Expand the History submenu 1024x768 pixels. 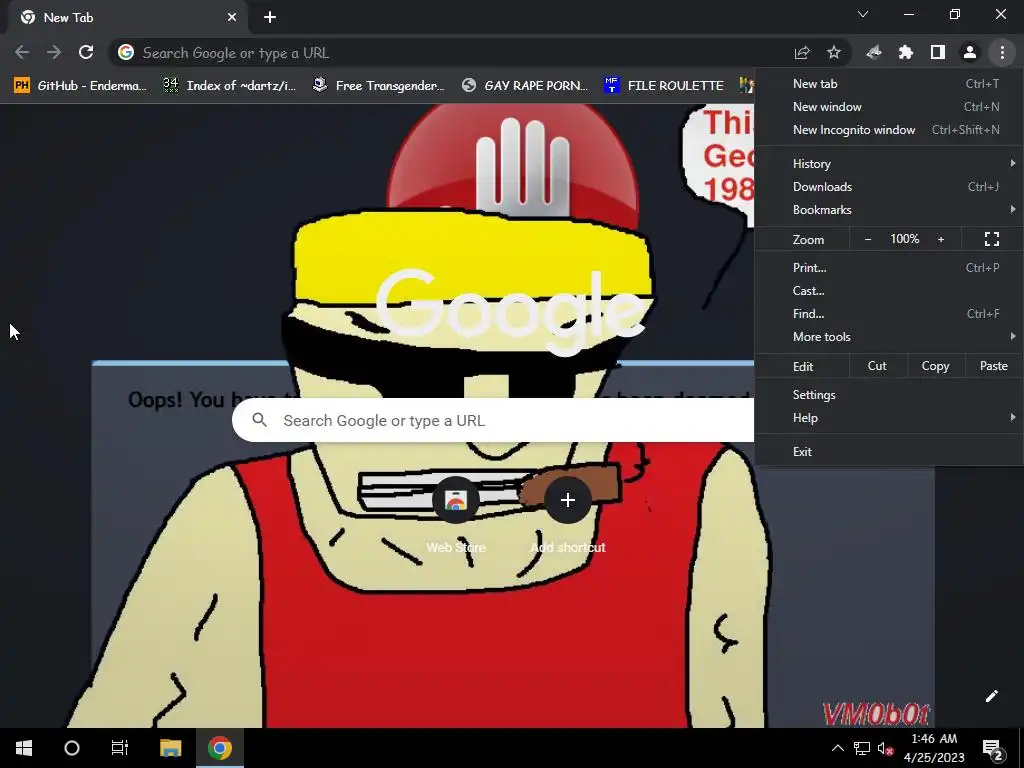889,164
